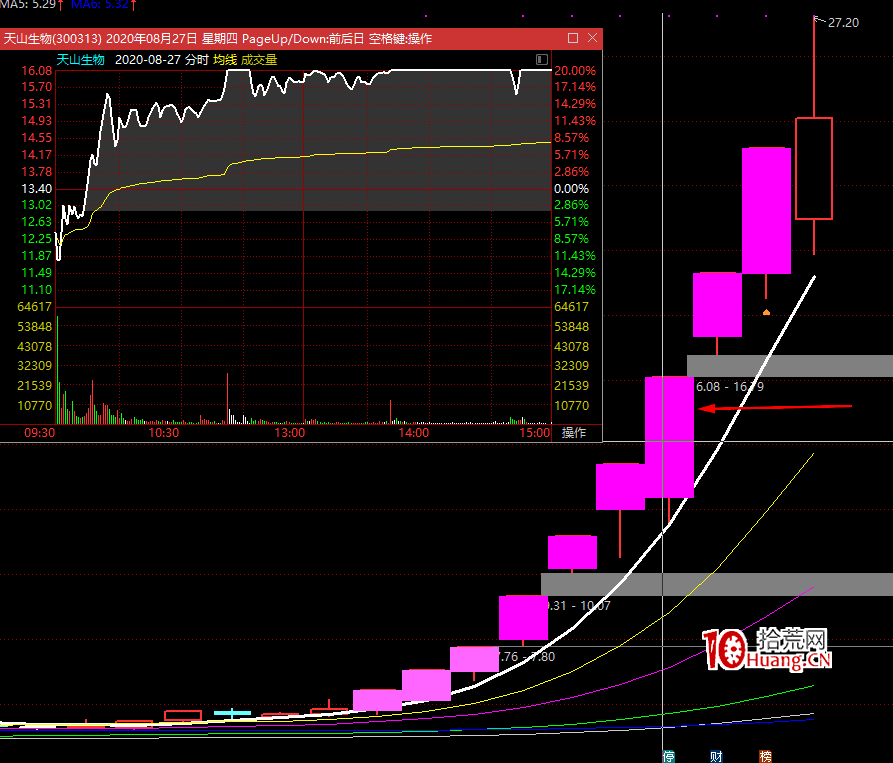Click the green 12.25 price label
This screenshot has width=893, height=763.
point(36,239)
